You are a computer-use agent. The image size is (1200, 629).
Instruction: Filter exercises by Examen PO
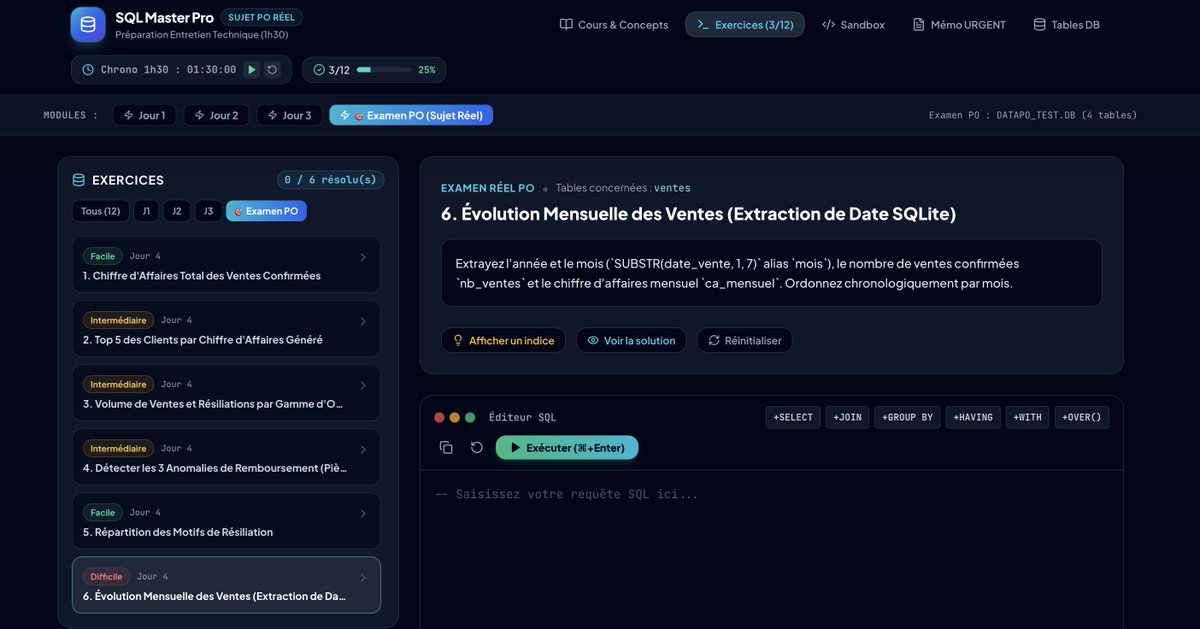pos(266,211)
